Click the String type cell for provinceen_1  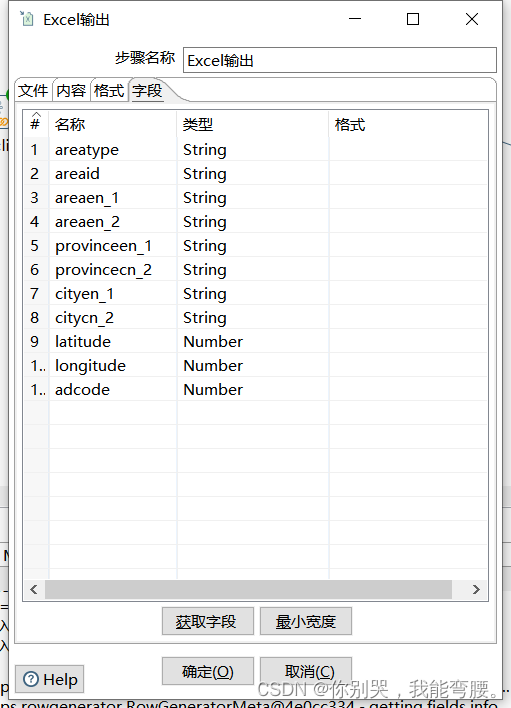pos(253,245)
